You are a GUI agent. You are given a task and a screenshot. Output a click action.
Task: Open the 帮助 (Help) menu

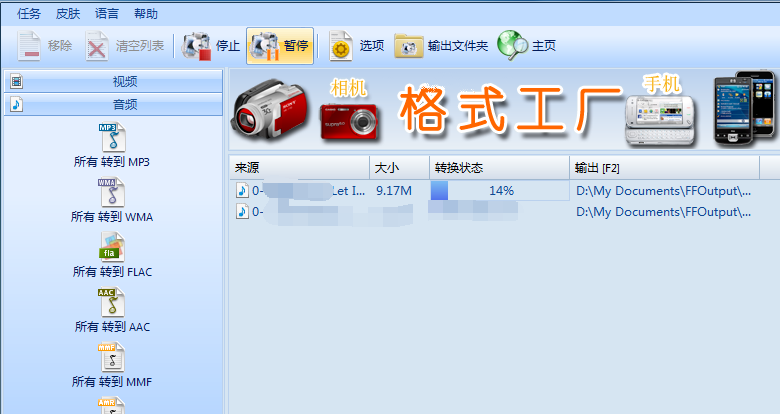145,14
